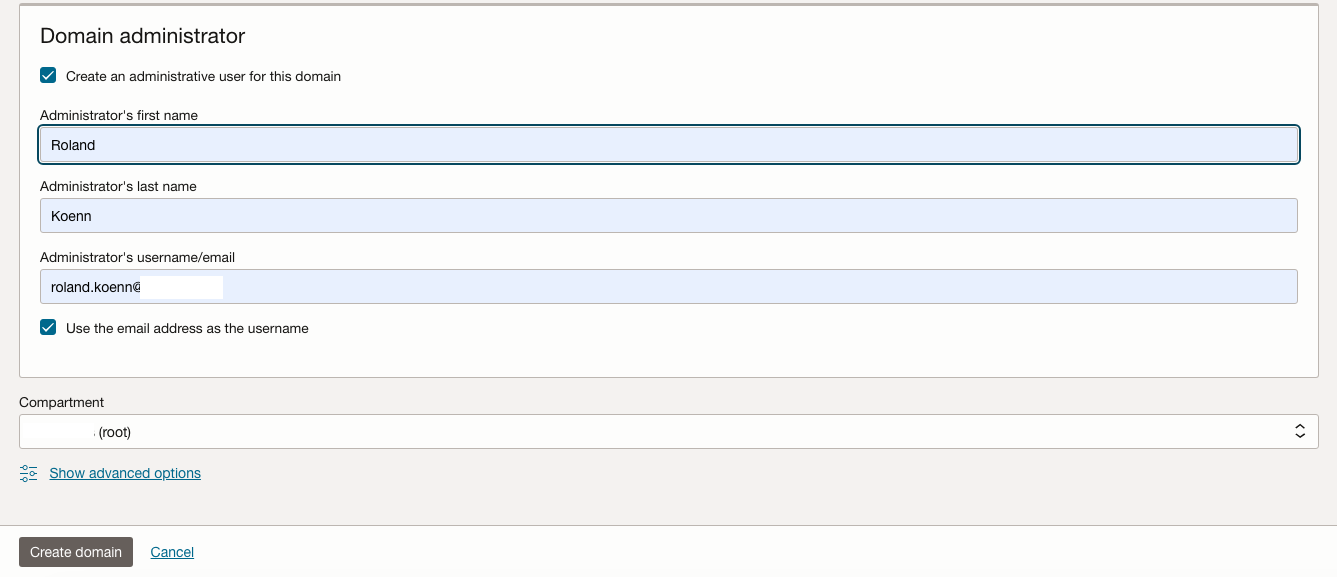
Task: Uncheck "Create an administrative user for this domain"
Action: coord(48,74)
